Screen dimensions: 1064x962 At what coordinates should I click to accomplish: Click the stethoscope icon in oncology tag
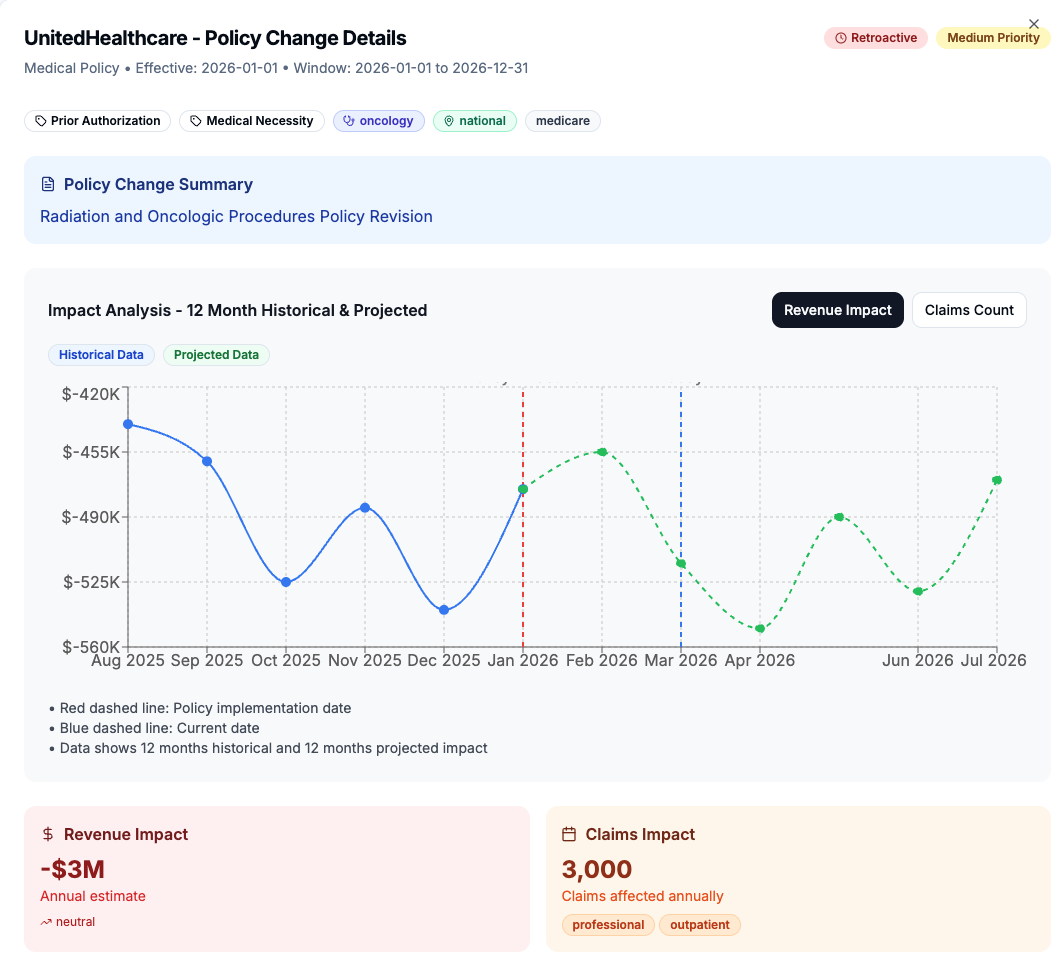click(349, 121)
